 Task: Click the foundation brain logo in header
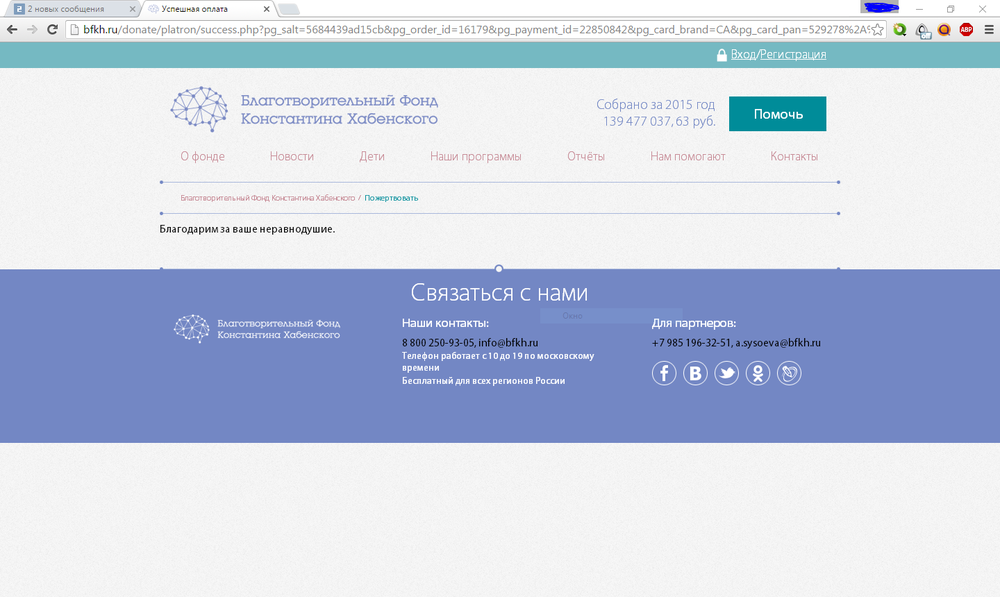pos(199,109)
